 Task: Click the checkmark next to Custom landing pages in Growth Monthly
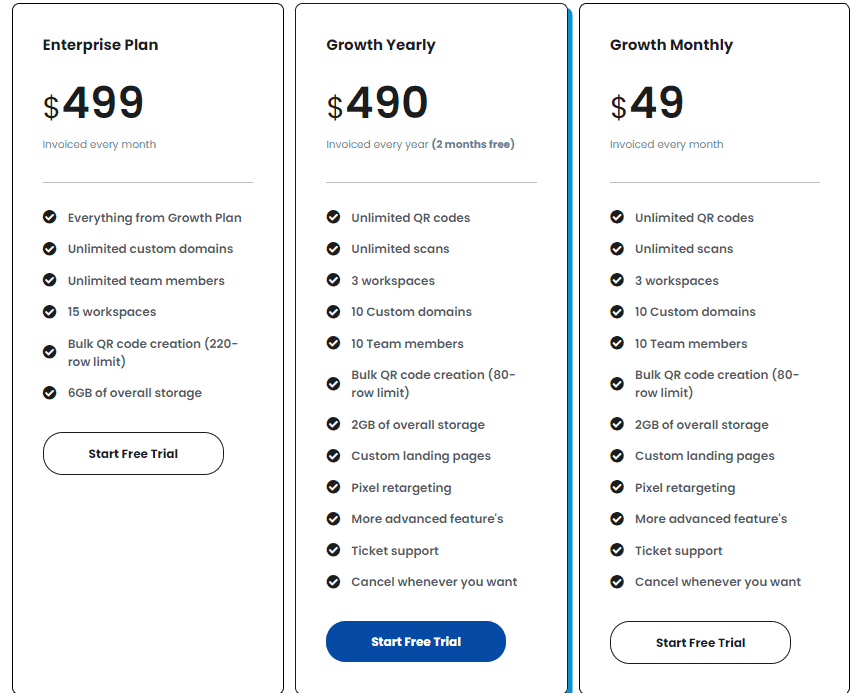tap(616, 456)
